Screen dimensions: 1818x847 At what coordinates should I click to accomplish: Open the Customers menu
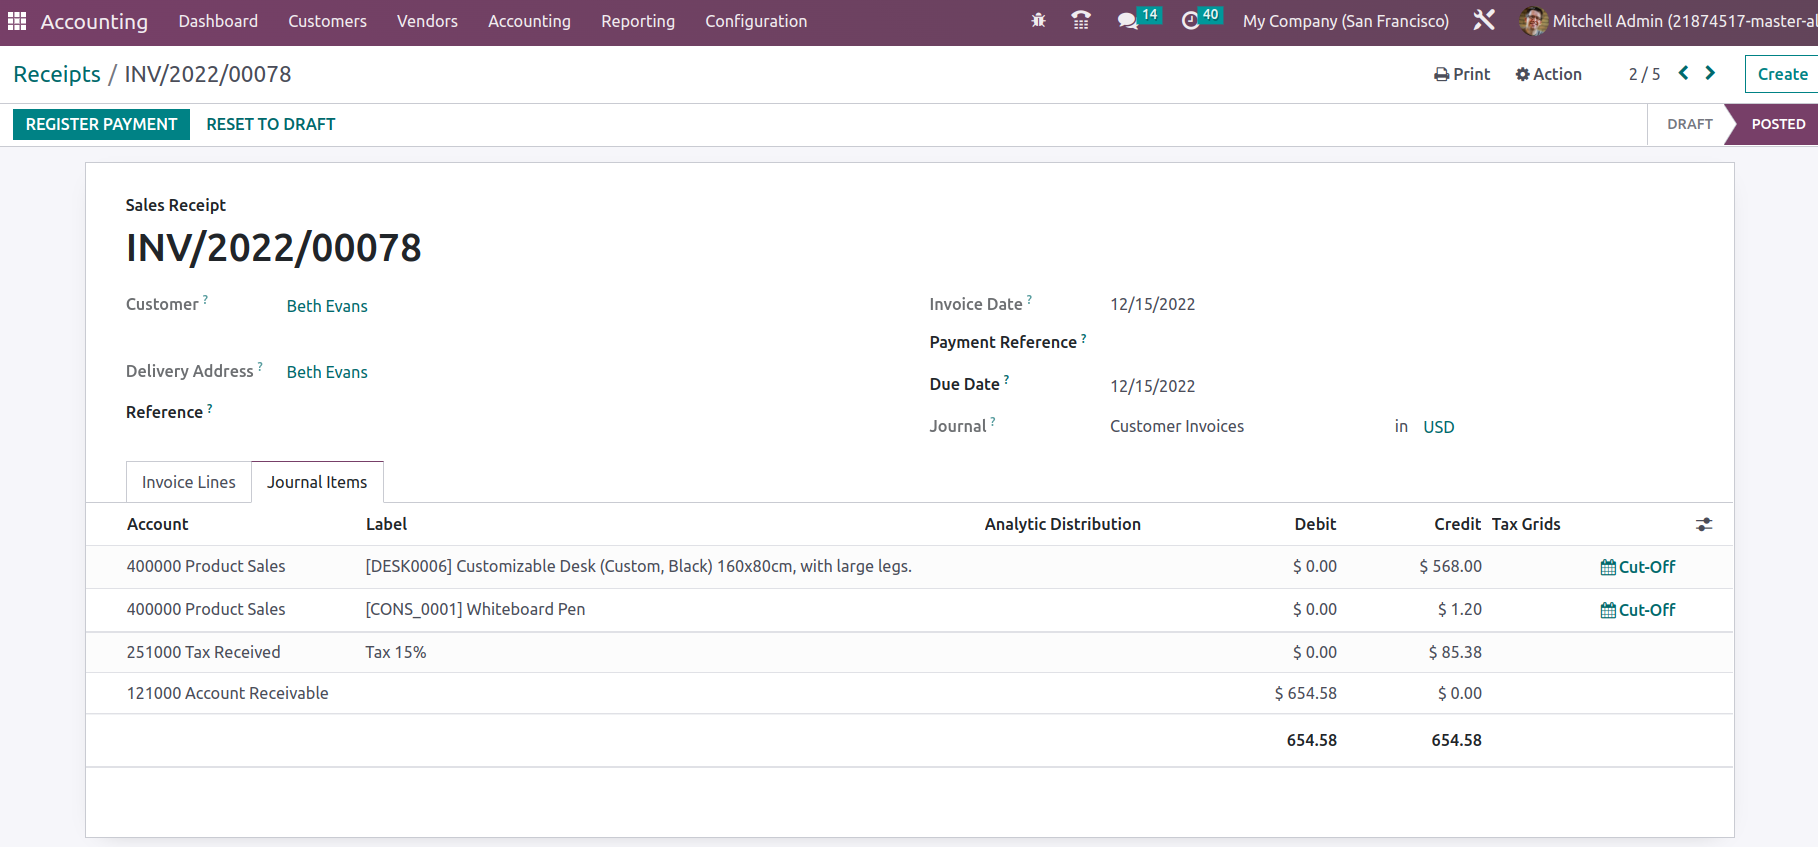pos(327,21)
